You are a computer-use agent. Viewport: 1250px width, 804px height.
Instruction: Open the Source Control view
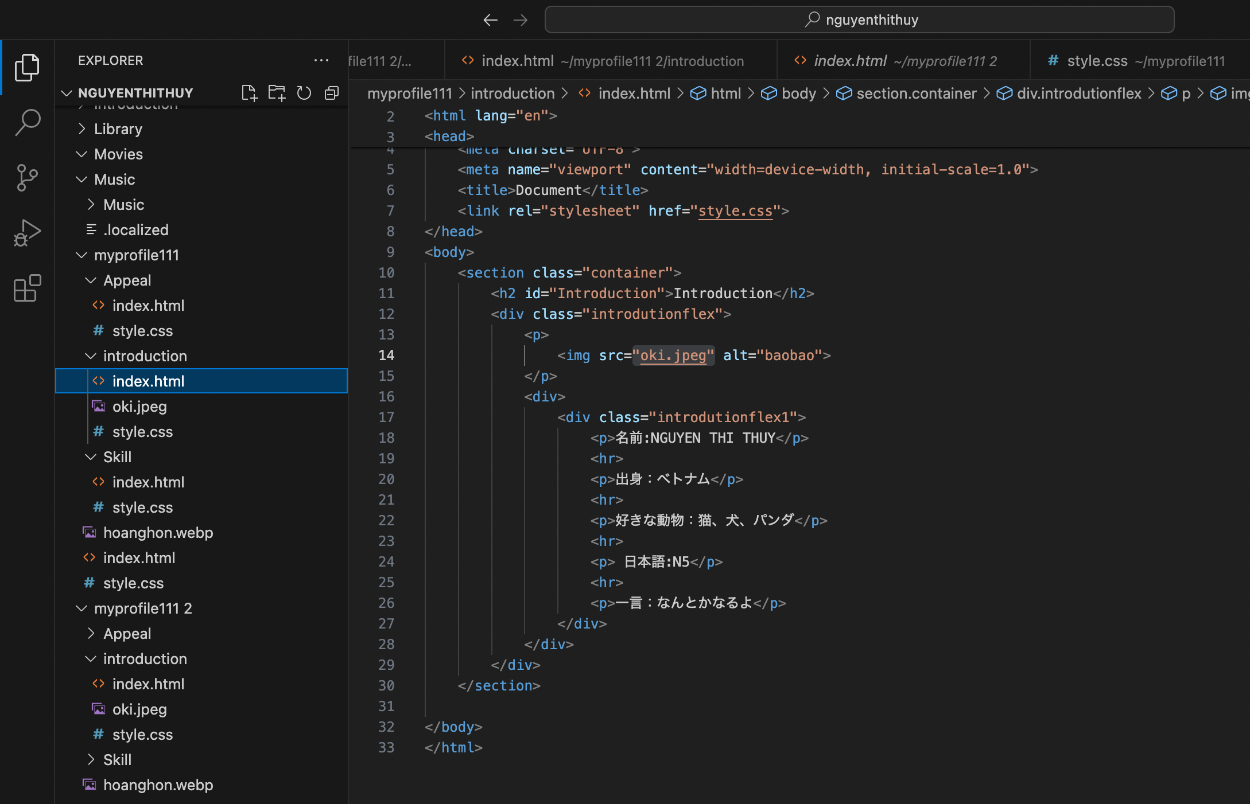pyautogui.click(x=27, y=178)
